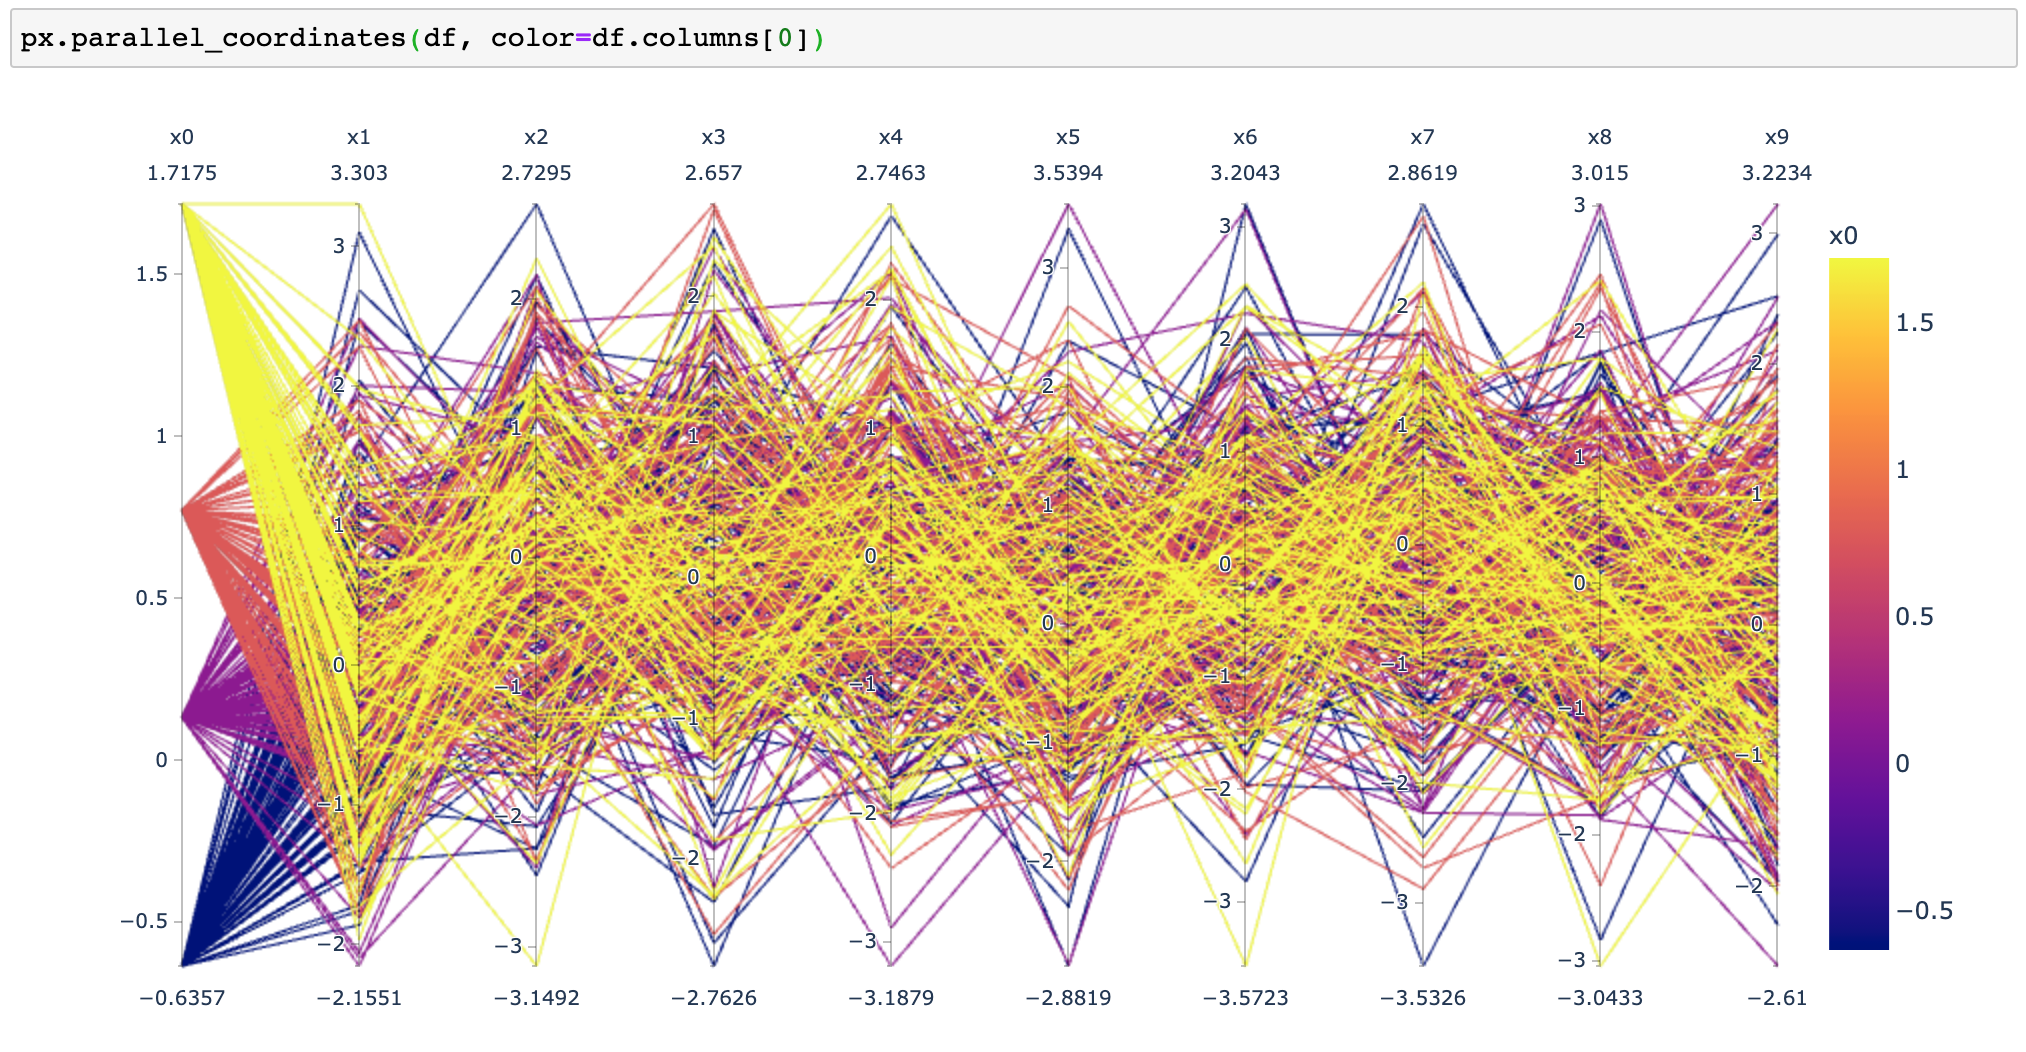
Task: Click the x9 axis label
Action: tap(1777, 137)
